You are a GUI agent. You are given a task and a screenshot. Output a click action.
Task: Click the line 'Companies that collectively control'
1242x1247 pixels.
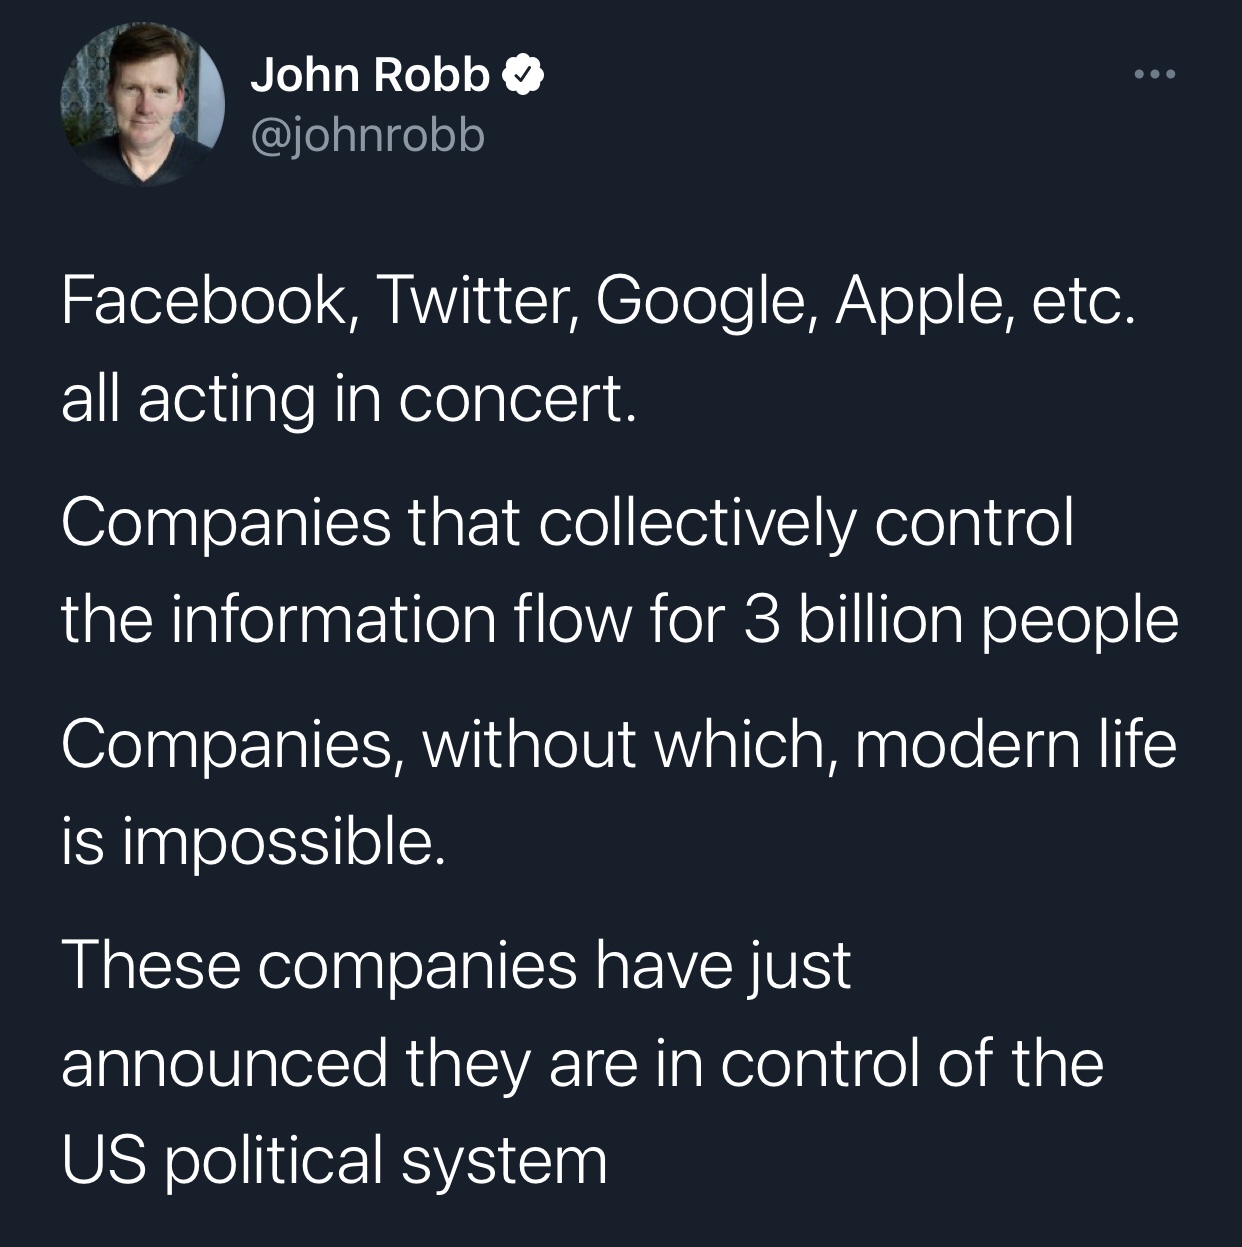[x=567, y=522]
